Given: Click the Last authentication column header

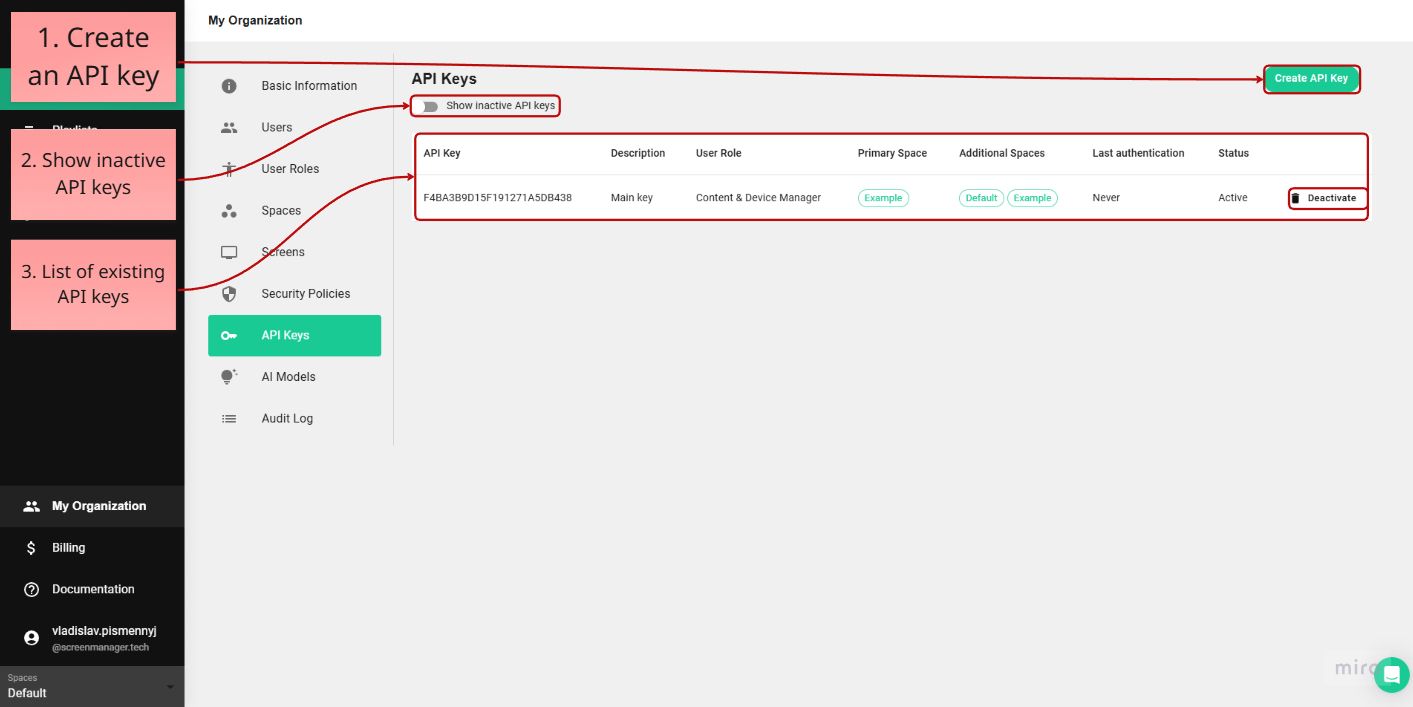Looking at the screenshot, I should 1138,154.
